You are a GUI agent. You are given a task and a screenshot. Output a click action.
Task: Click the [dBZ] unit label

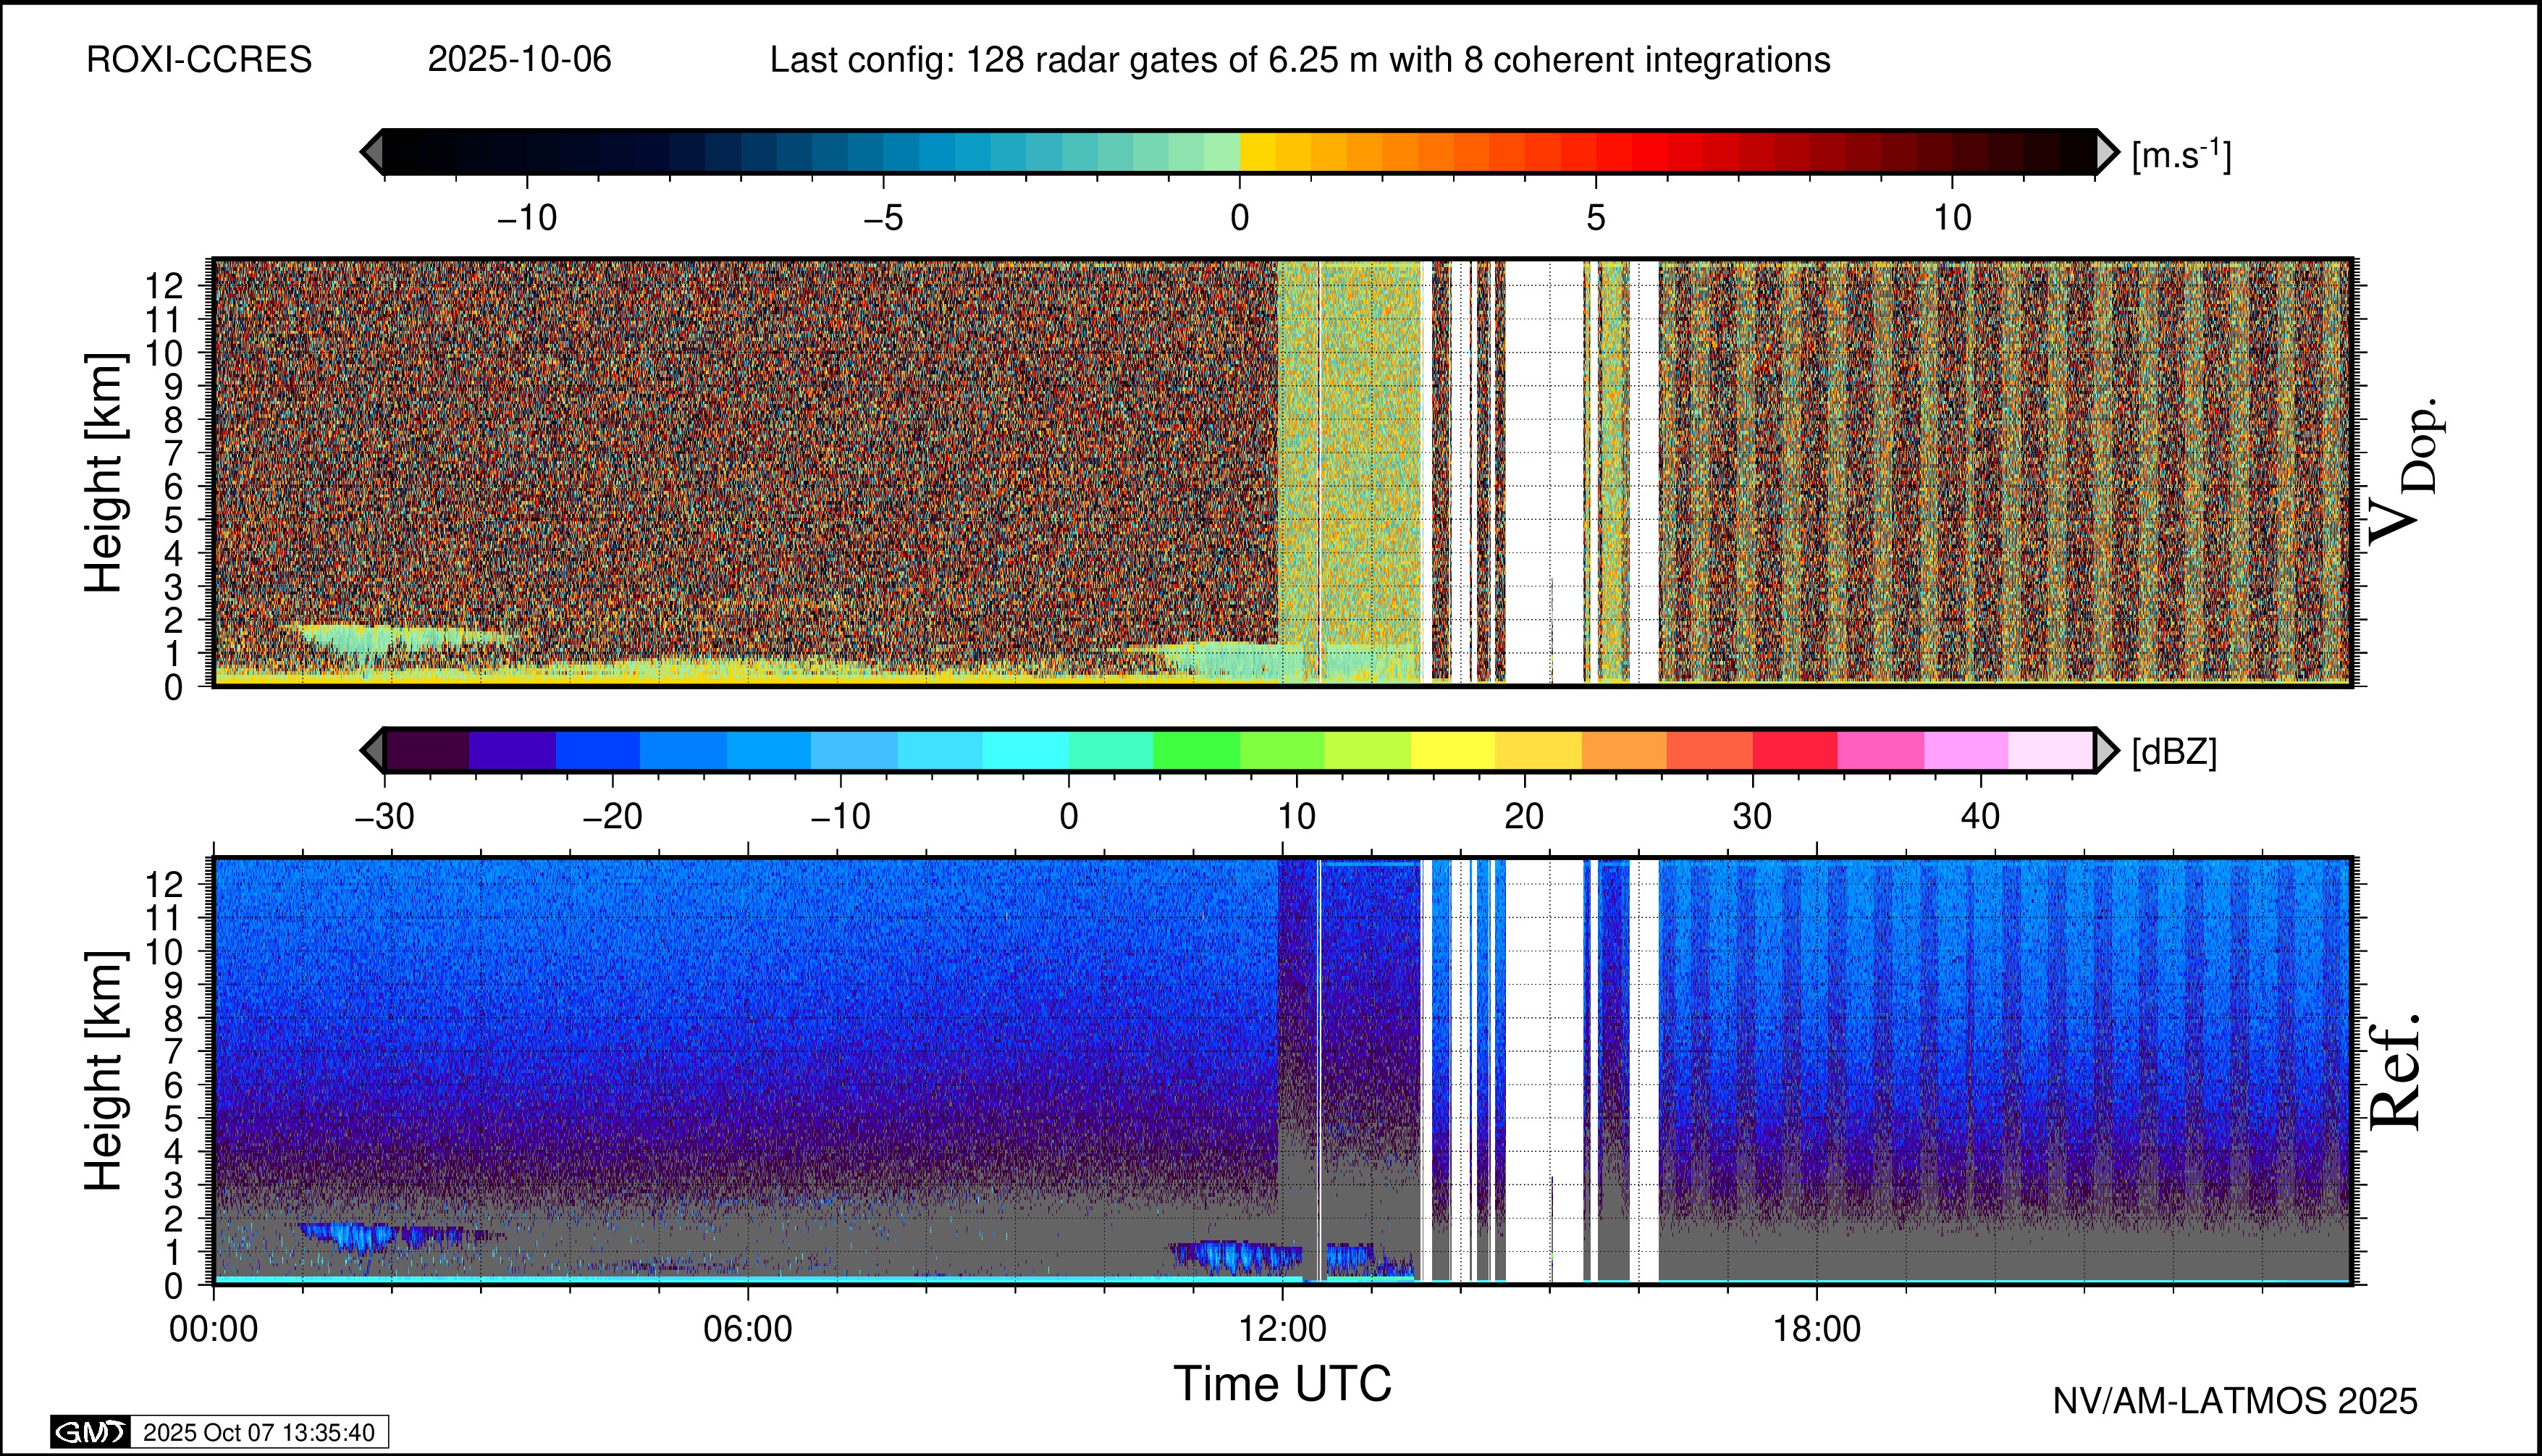pos(2174,752)
